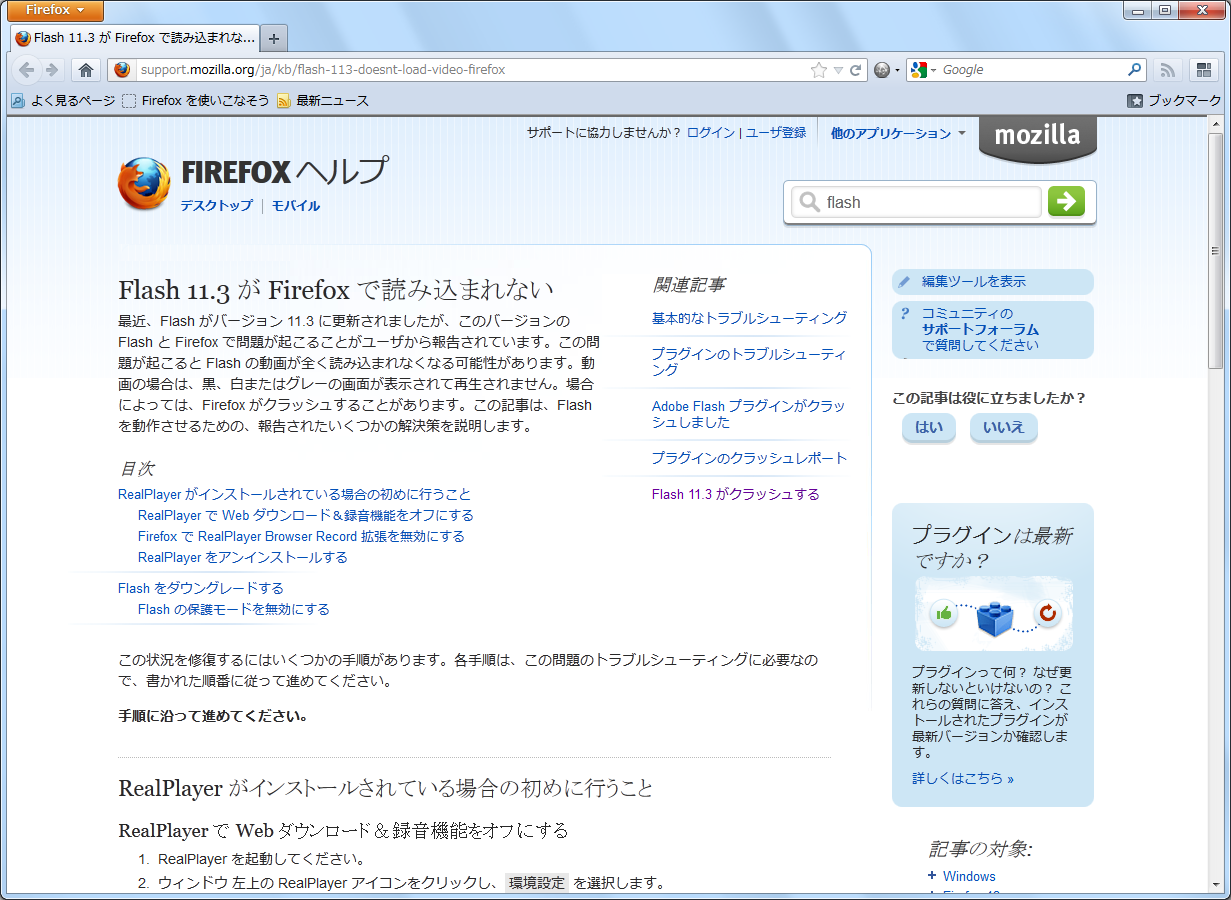Jump to Flash の保護モードを無効にする section
The height and width of the screenshot is (900, 1231).
tap(233, 609)
